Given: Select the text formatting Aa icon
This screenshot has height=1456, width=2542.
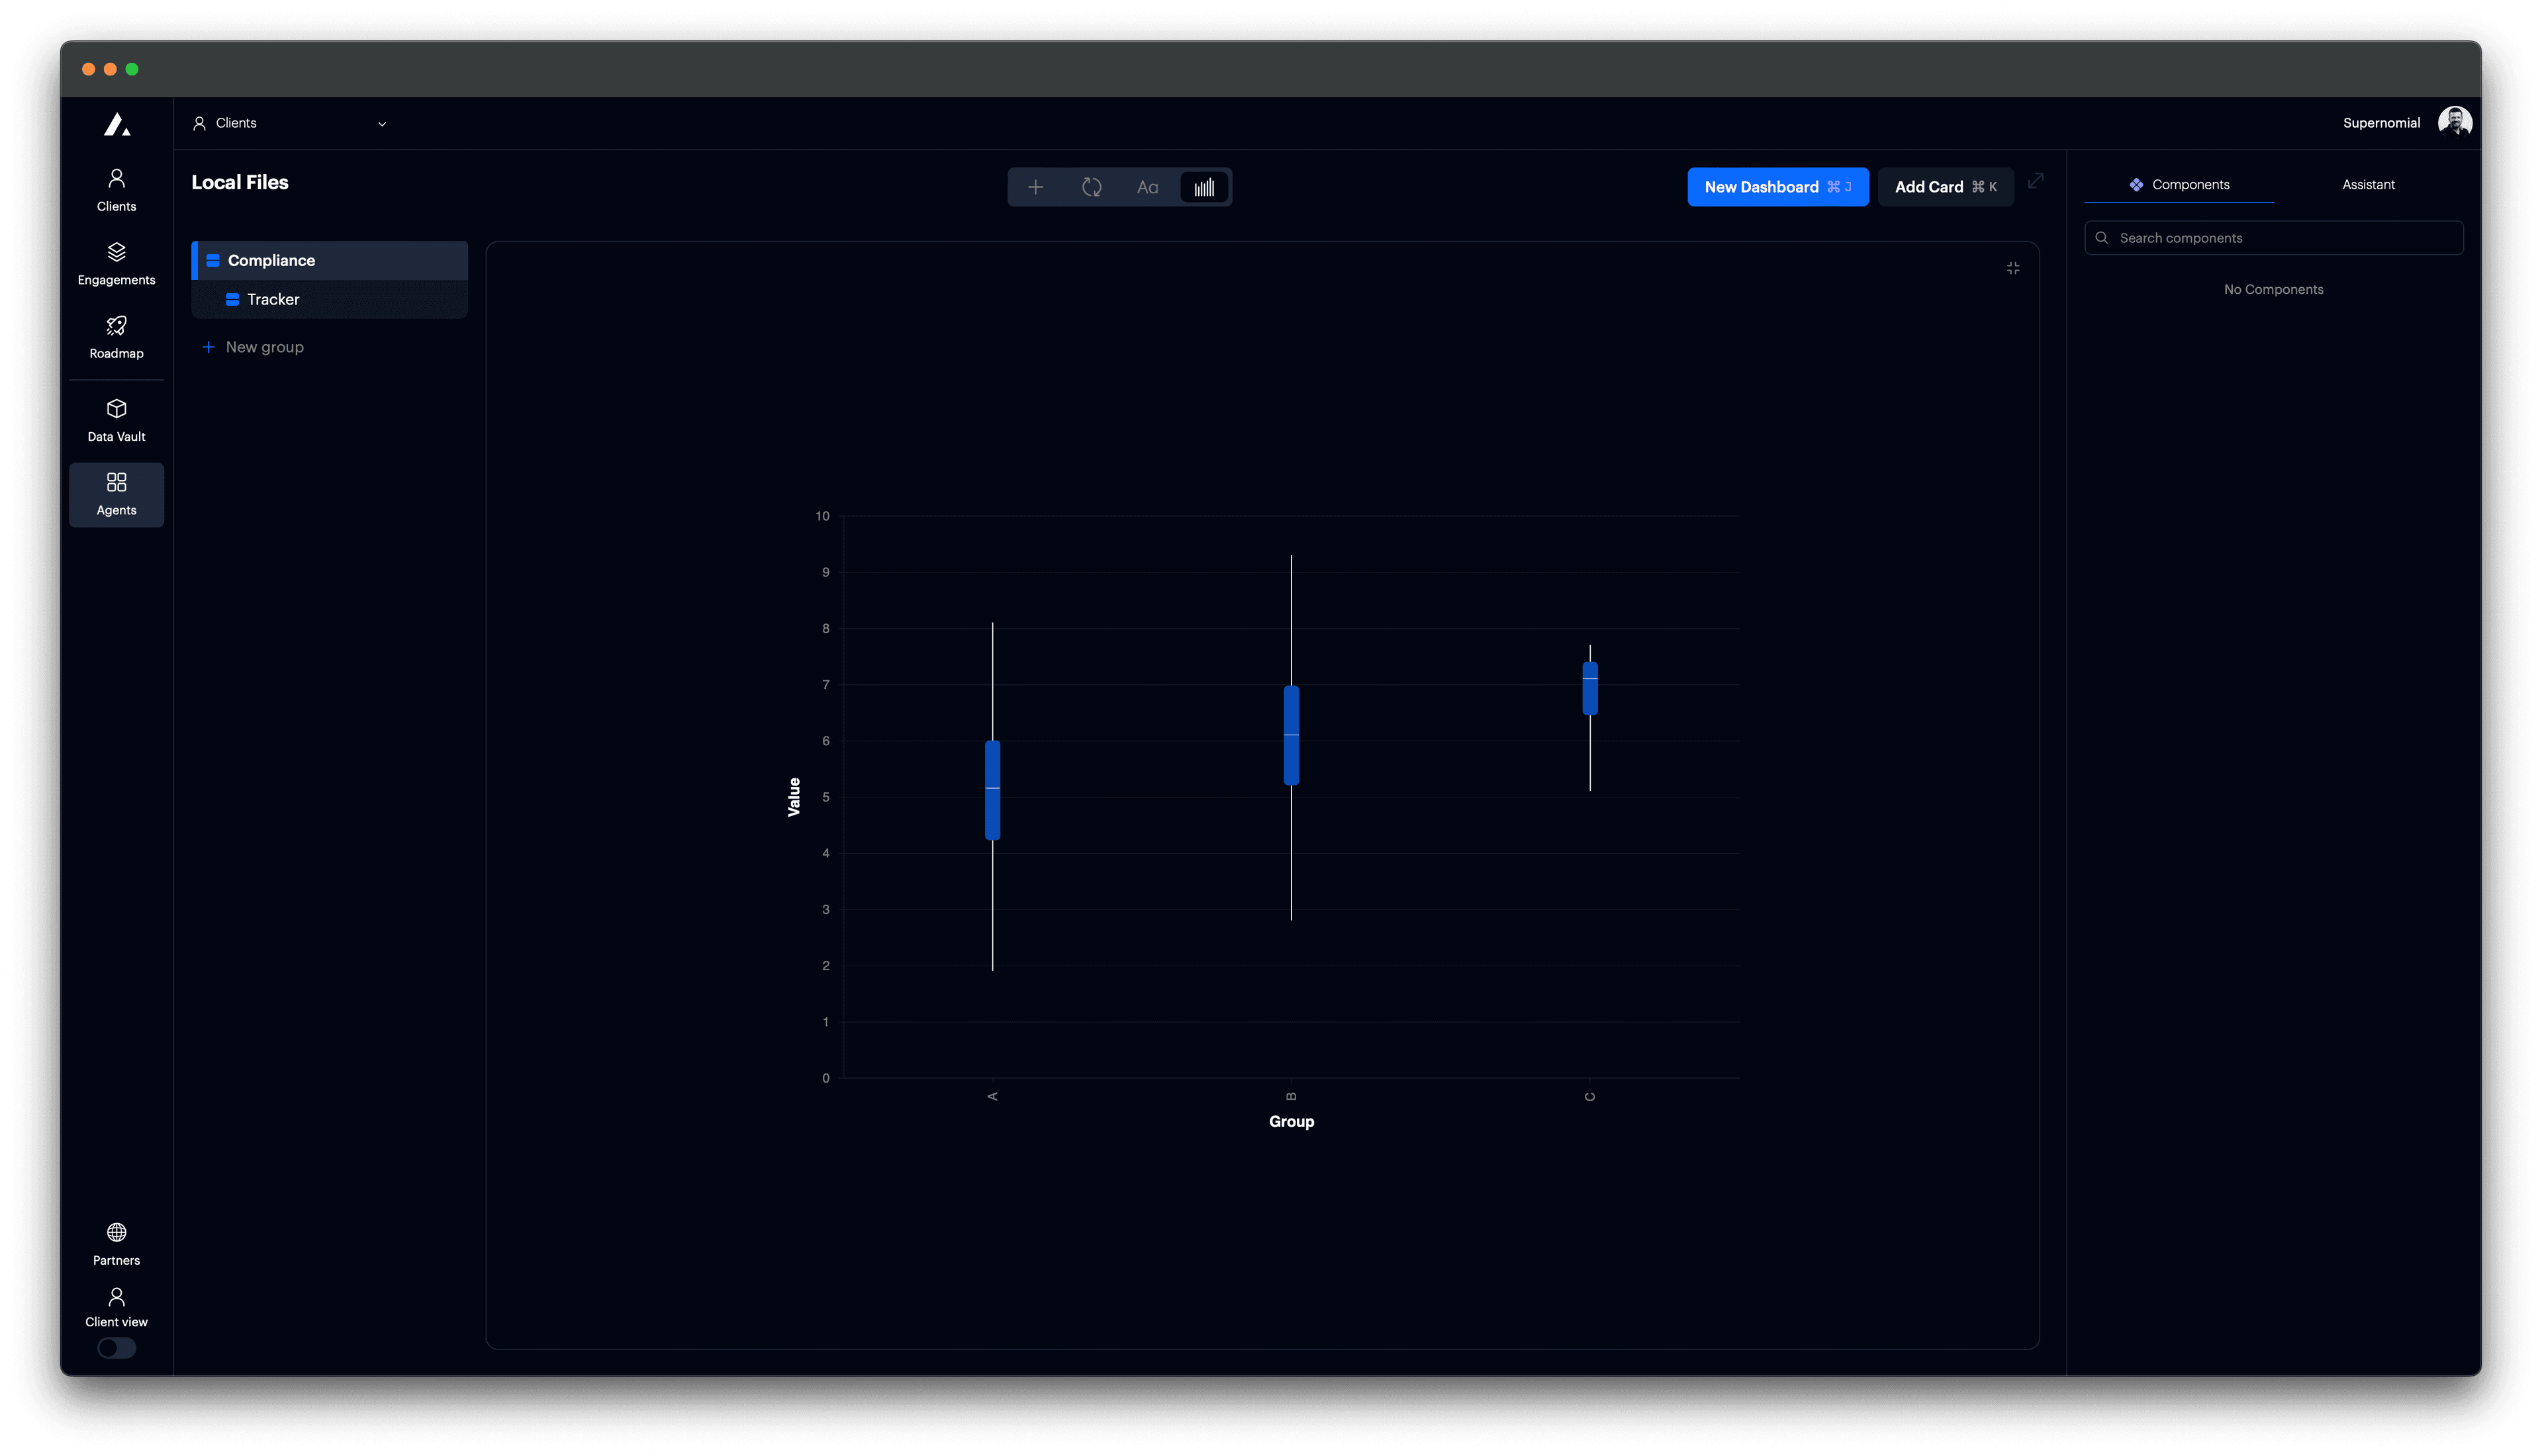Looking at the screenshot, I should click(x=1148, y=187).
